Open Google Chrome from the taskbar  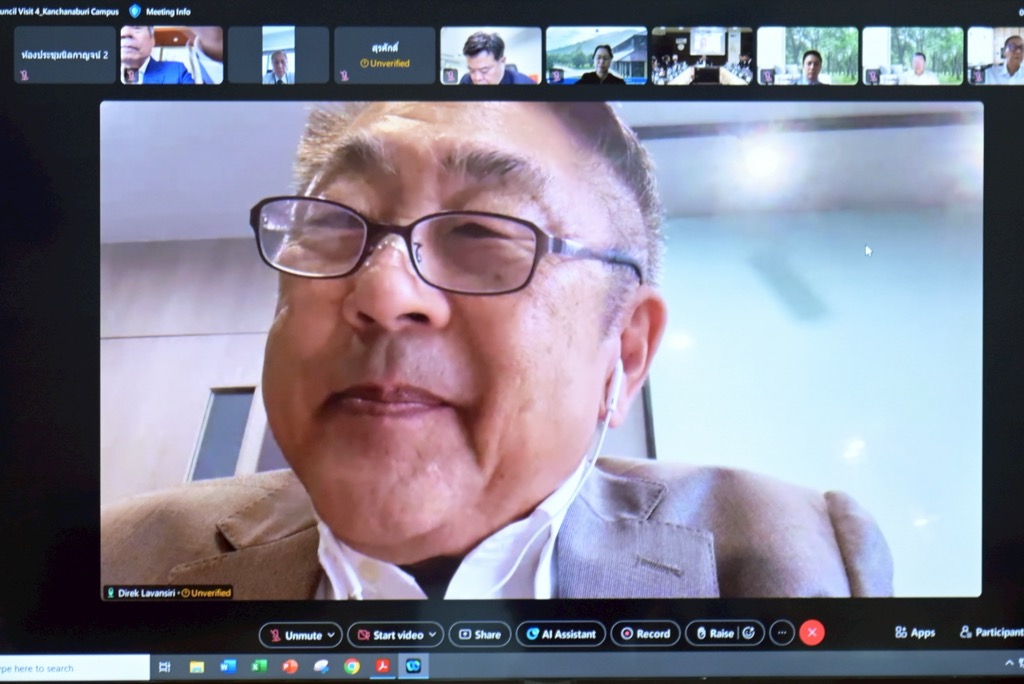pos(352,667)
